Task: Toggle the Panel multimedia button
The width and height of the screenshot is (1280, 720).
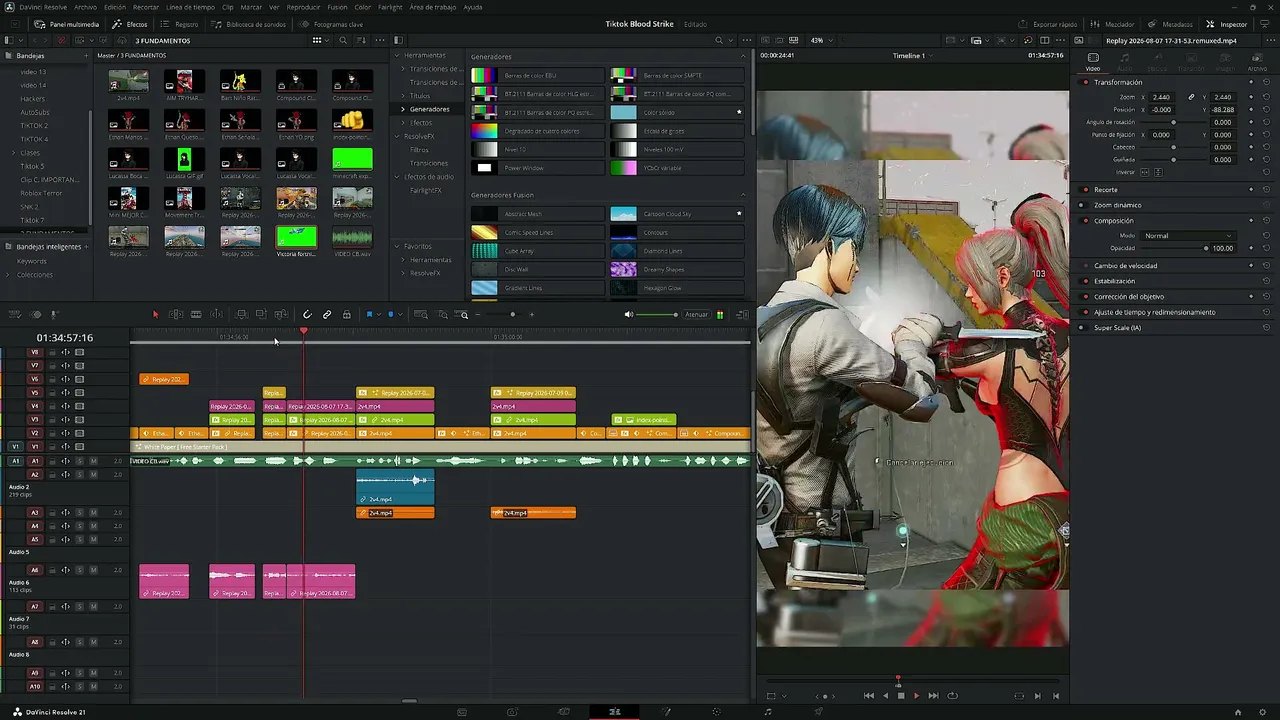Action: point(67,24)
